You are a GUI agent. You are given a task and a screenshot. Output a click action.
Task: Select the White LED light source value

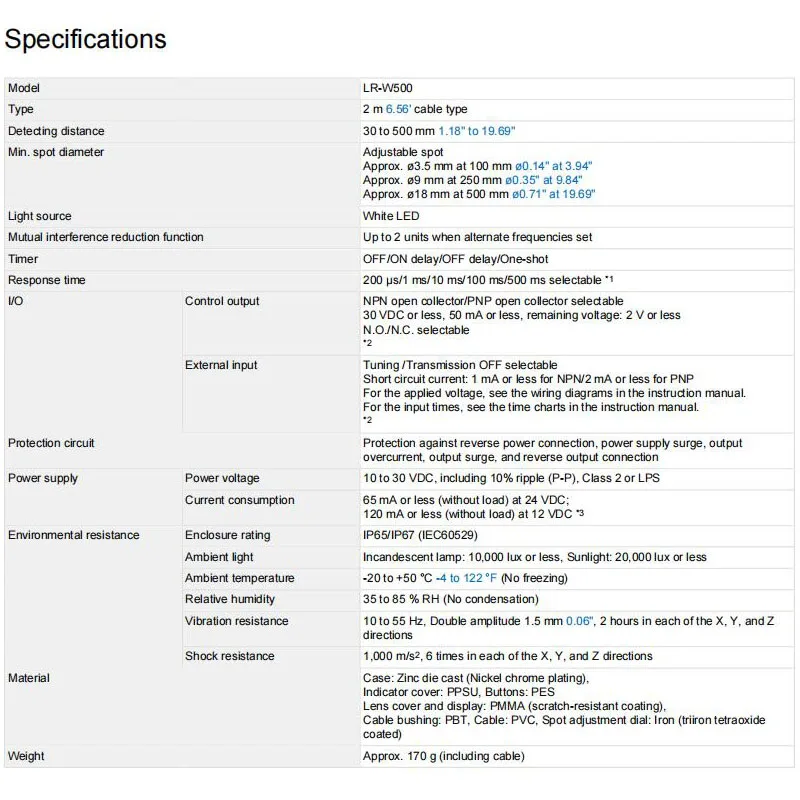pos(391,216)
